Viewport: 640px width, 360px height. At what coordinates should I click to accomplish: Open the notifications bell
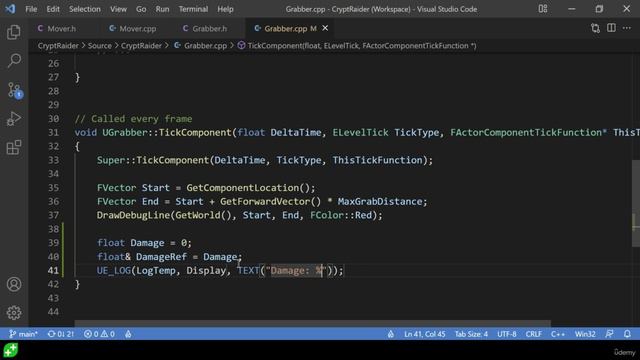point(627,334)
